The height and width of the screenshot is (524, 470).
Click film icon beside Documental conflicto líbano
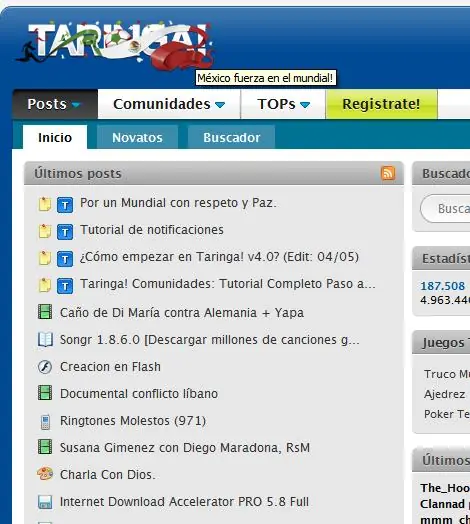click(x=45, y=393)
